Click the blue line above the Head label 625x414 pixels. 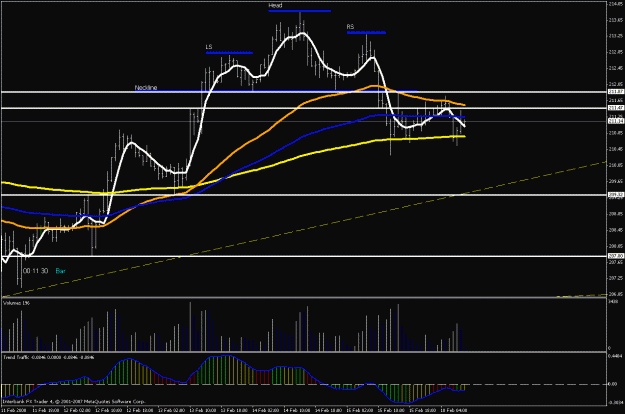pyautogui.click(x=300, y=11)
